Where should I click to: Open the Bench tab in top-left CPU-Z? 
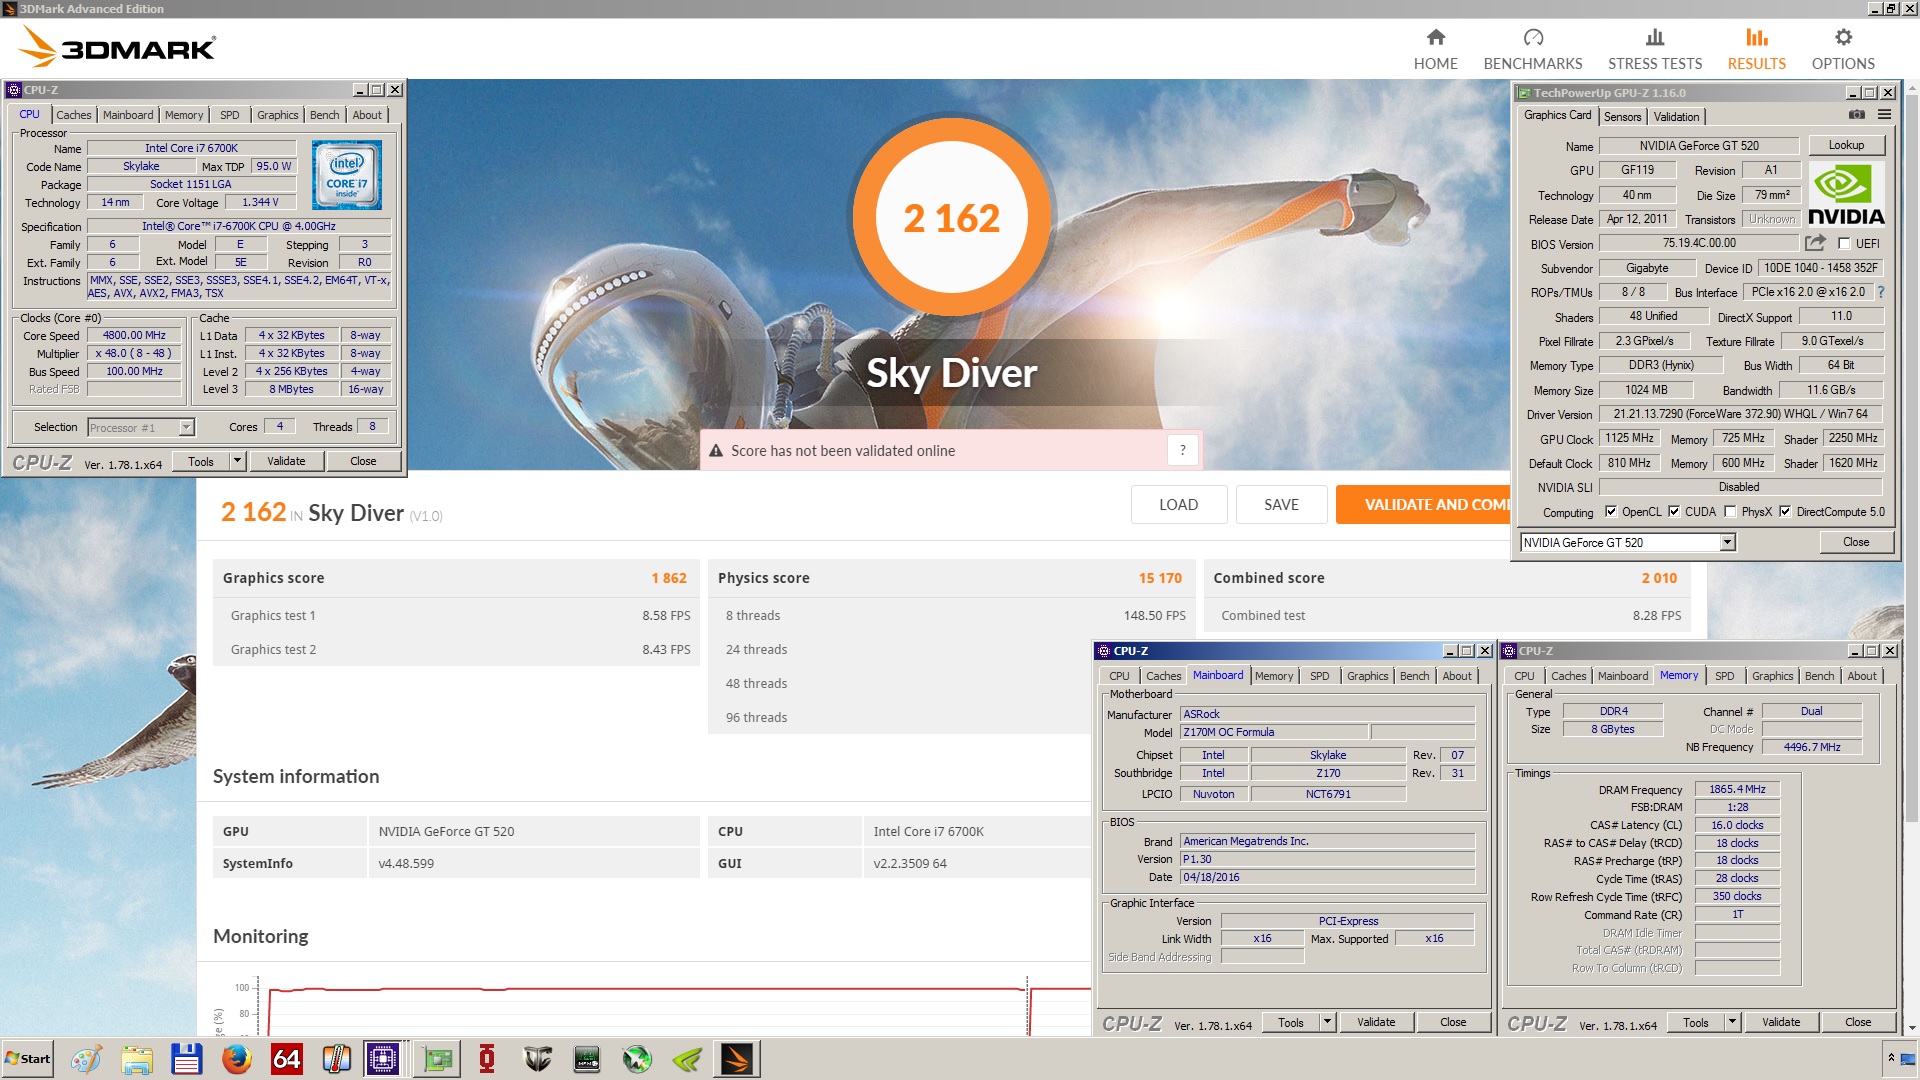pos(324,115)
